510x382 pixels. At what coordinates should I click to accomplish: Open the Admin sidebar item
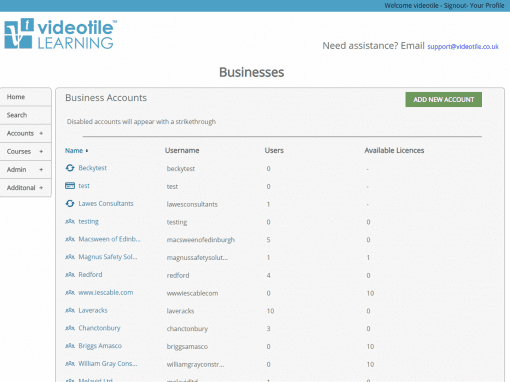(26, 169)
